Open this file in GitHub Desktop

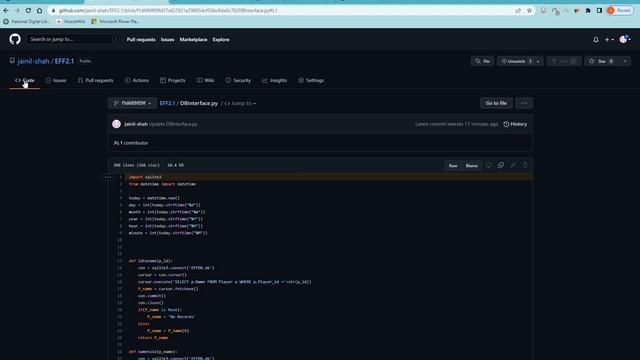pos(489,165)
